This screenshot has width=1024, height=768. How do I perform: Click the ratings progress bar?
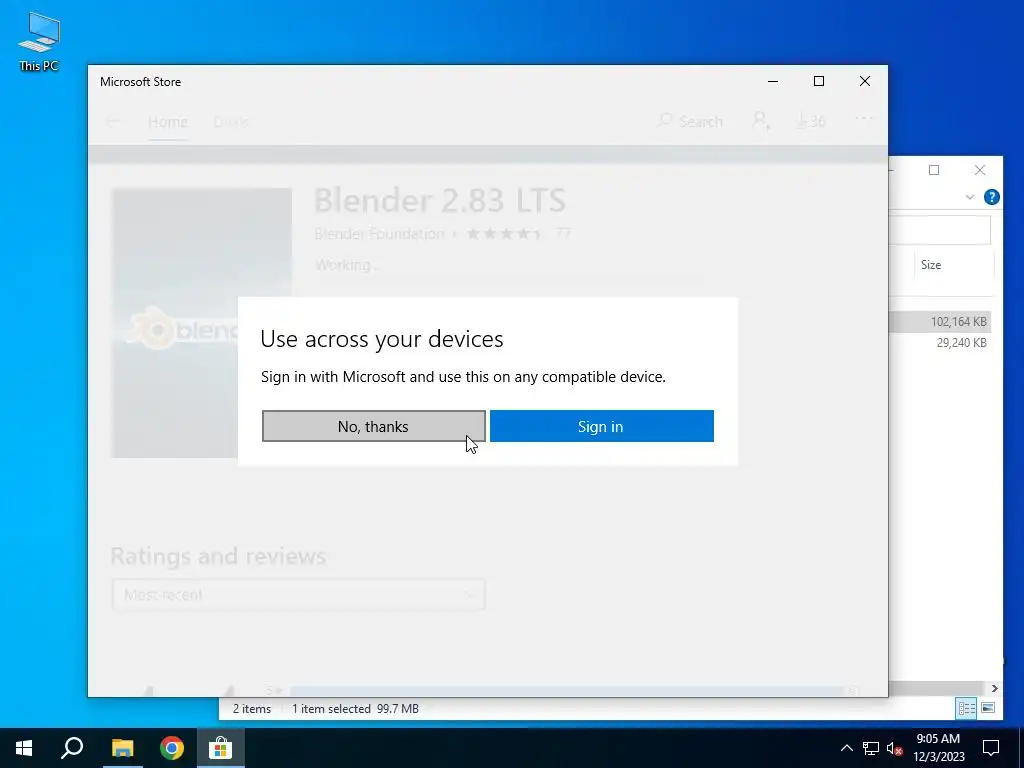(x=567, y=690)
